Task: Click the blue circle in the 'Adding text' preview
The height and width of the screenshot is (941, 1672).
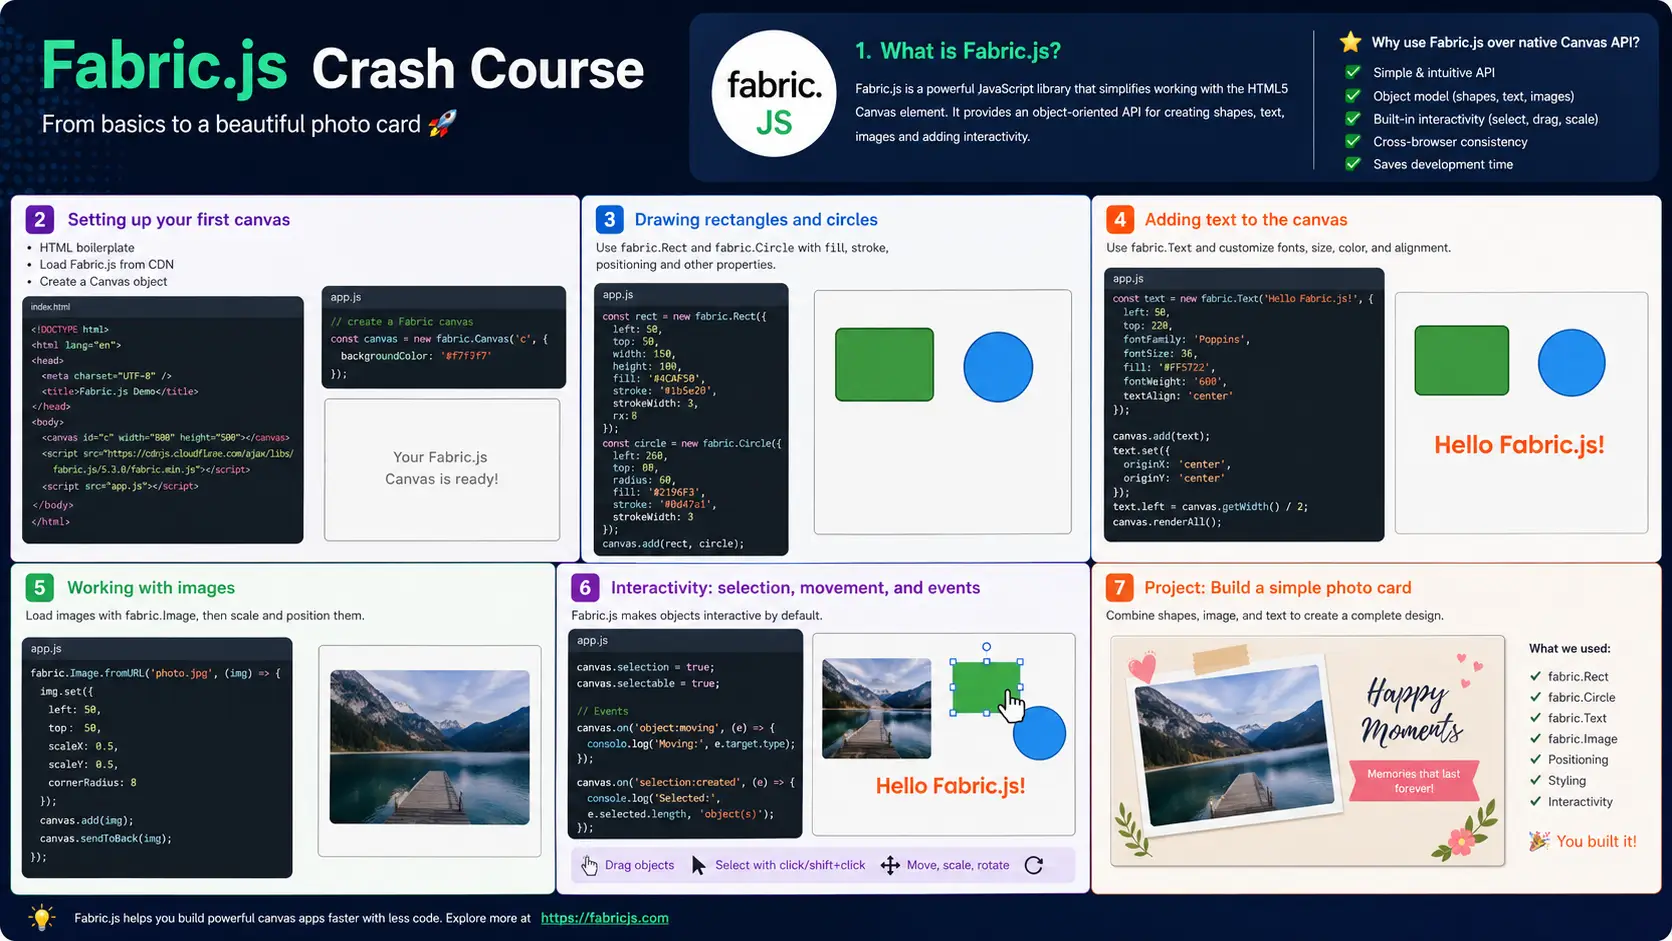Action: [1571, 362]
